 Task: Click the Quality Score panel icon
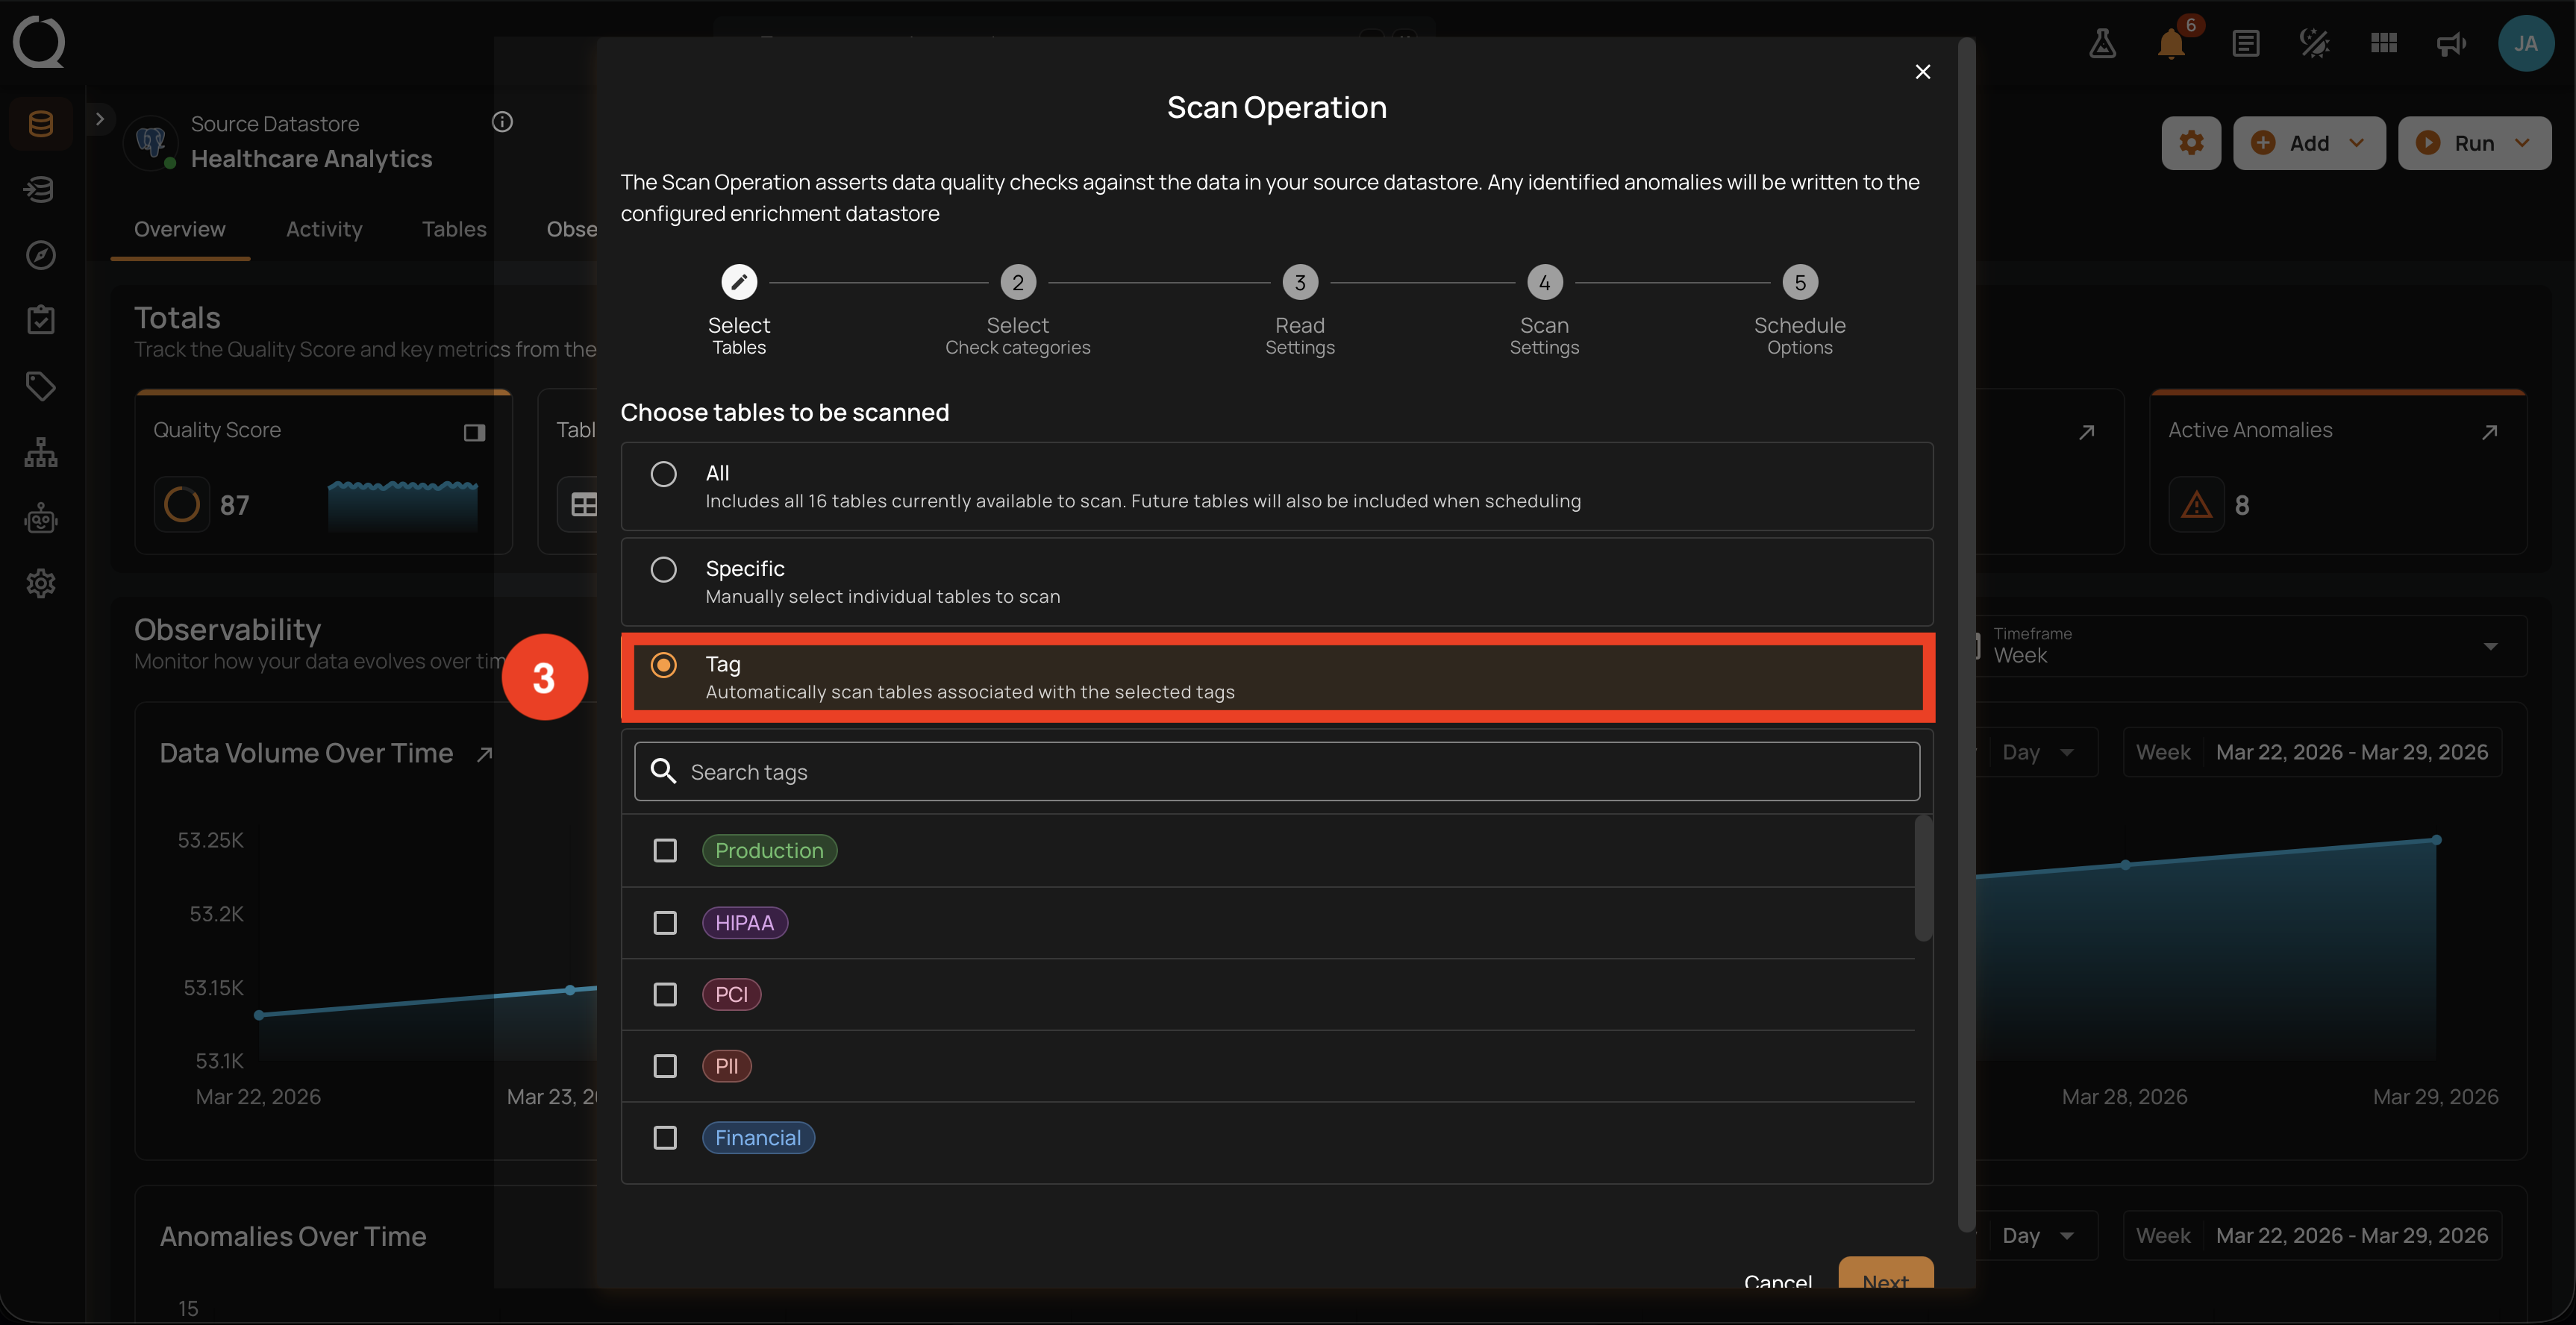474,432
